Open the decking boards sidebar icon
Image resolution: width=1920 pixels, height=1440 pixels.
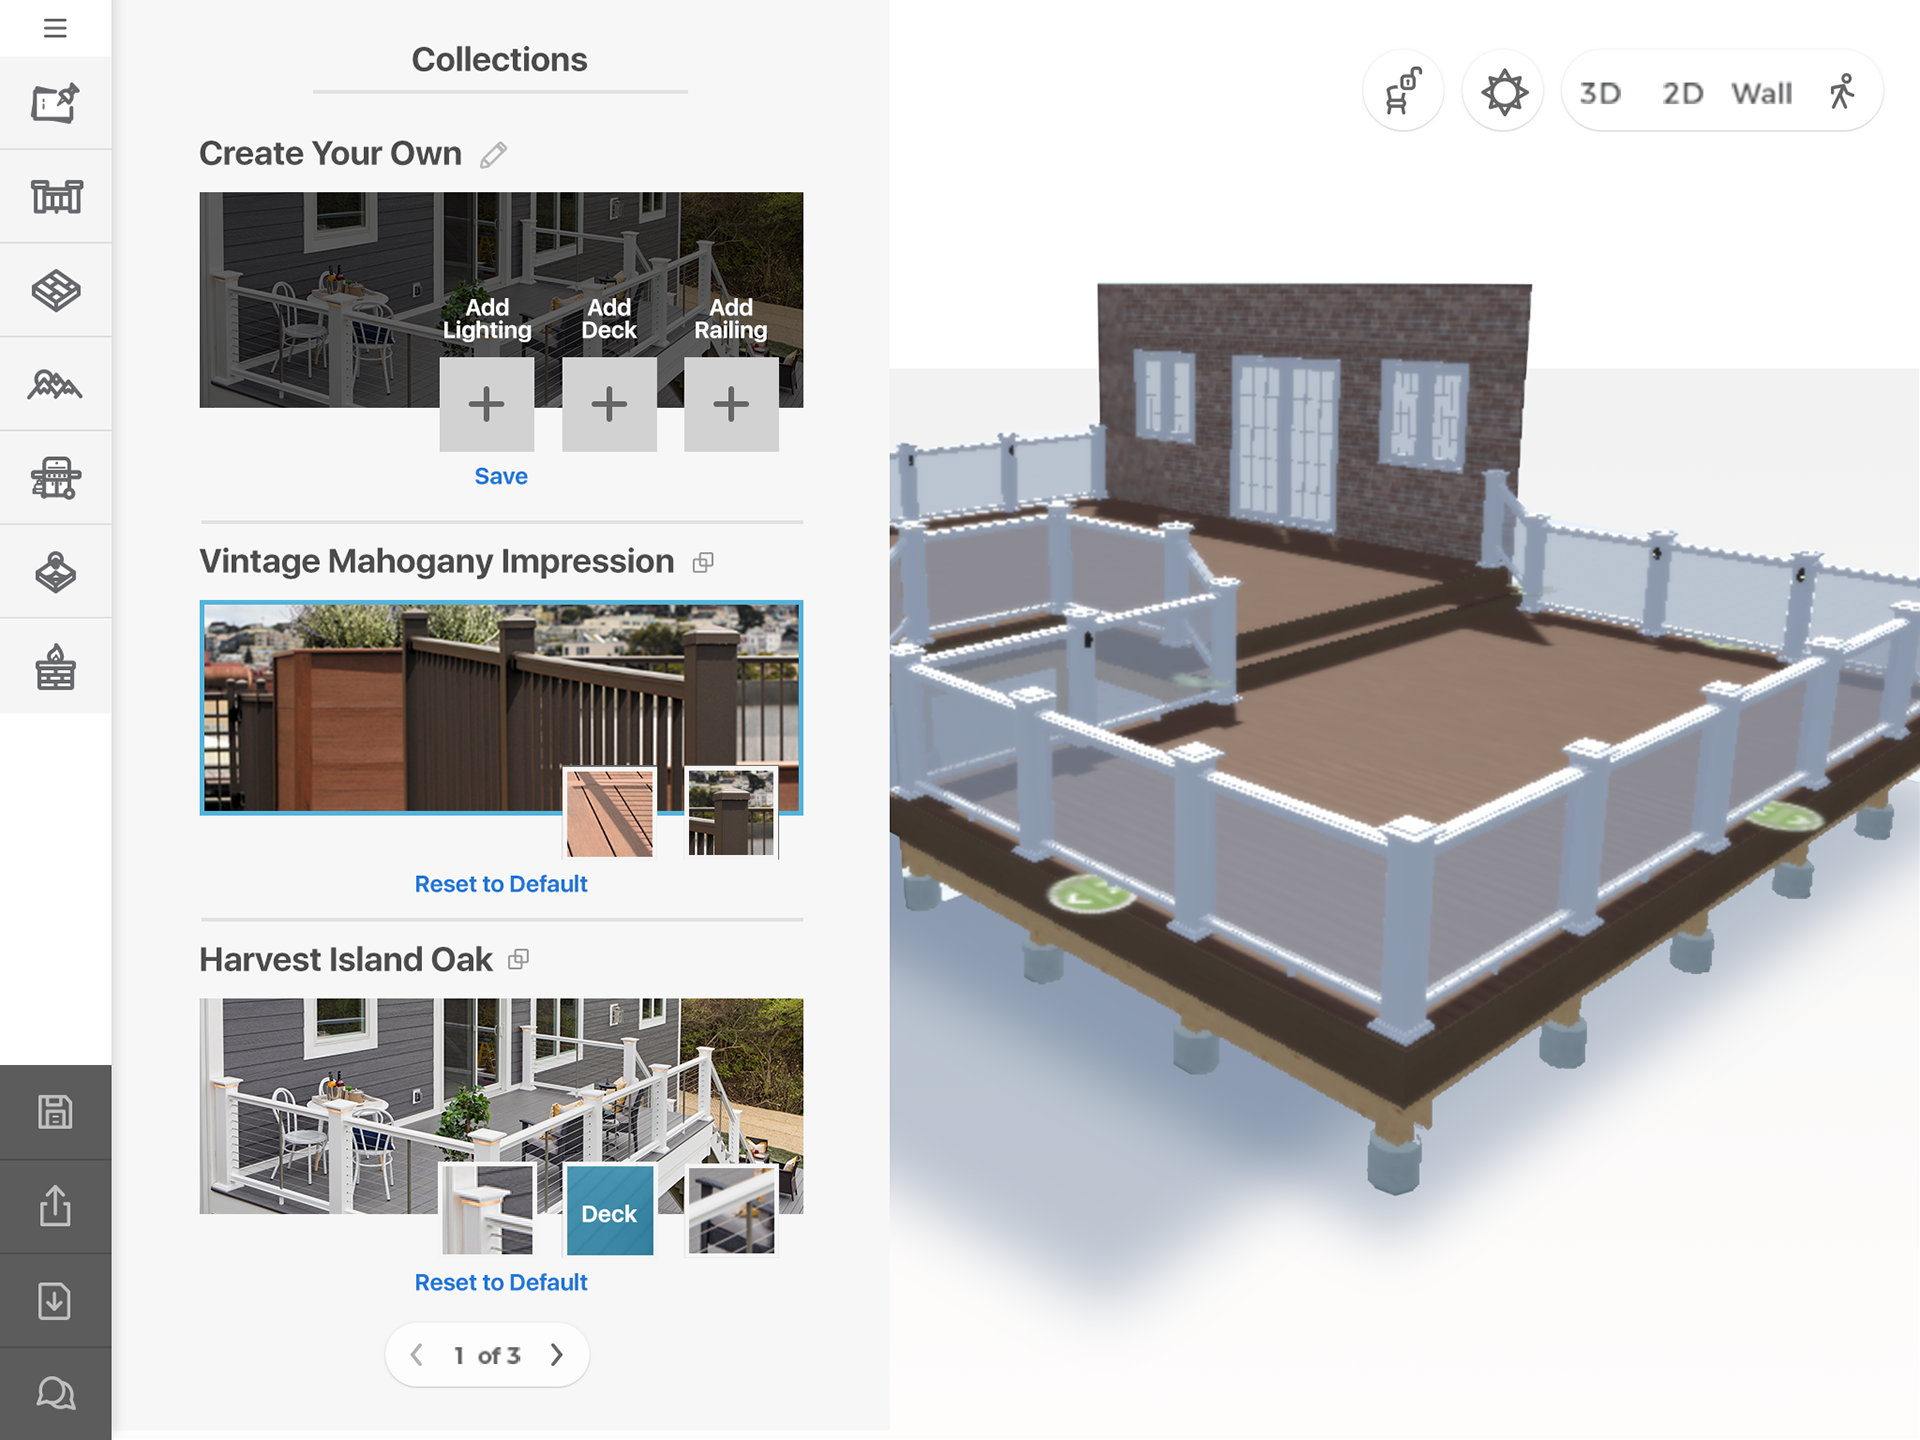click(56, 291)
